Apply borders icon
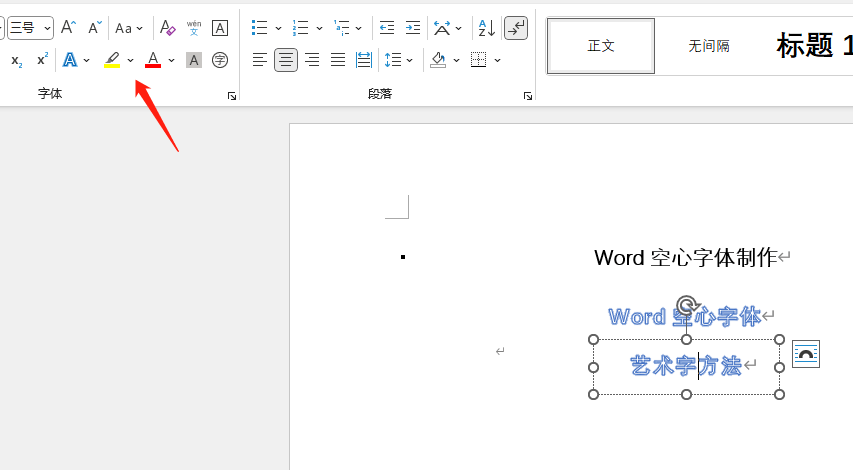Screen dimensions: 853x470 478,60
